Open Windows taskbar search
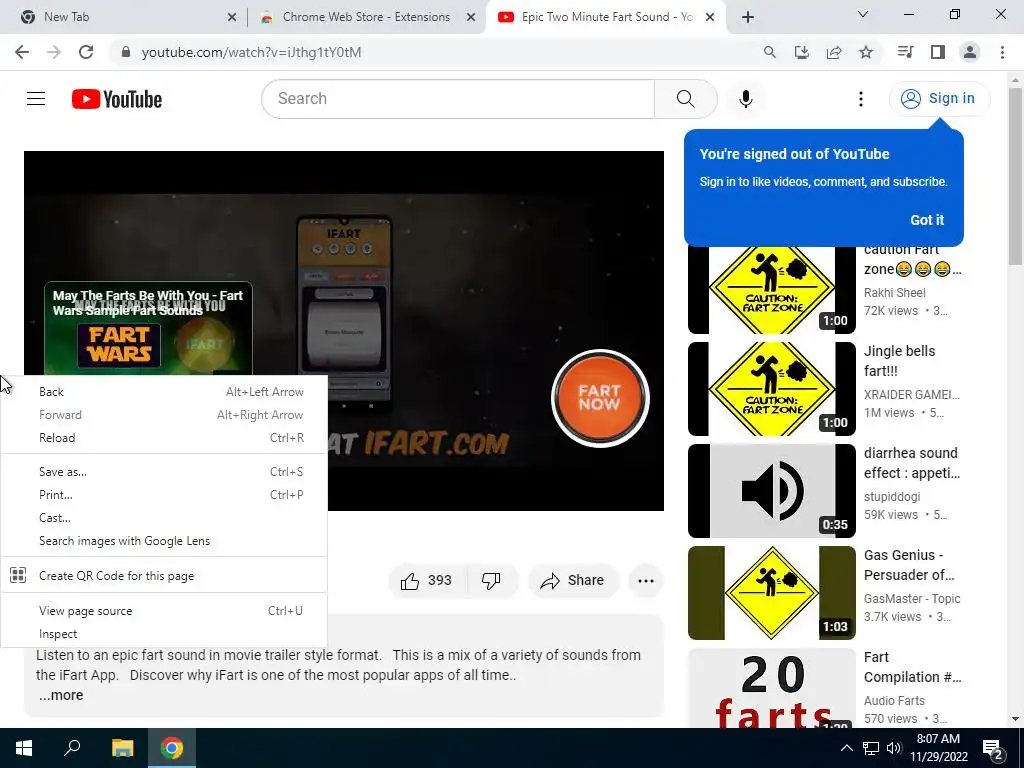The image size is (1024, 768). 72,748
